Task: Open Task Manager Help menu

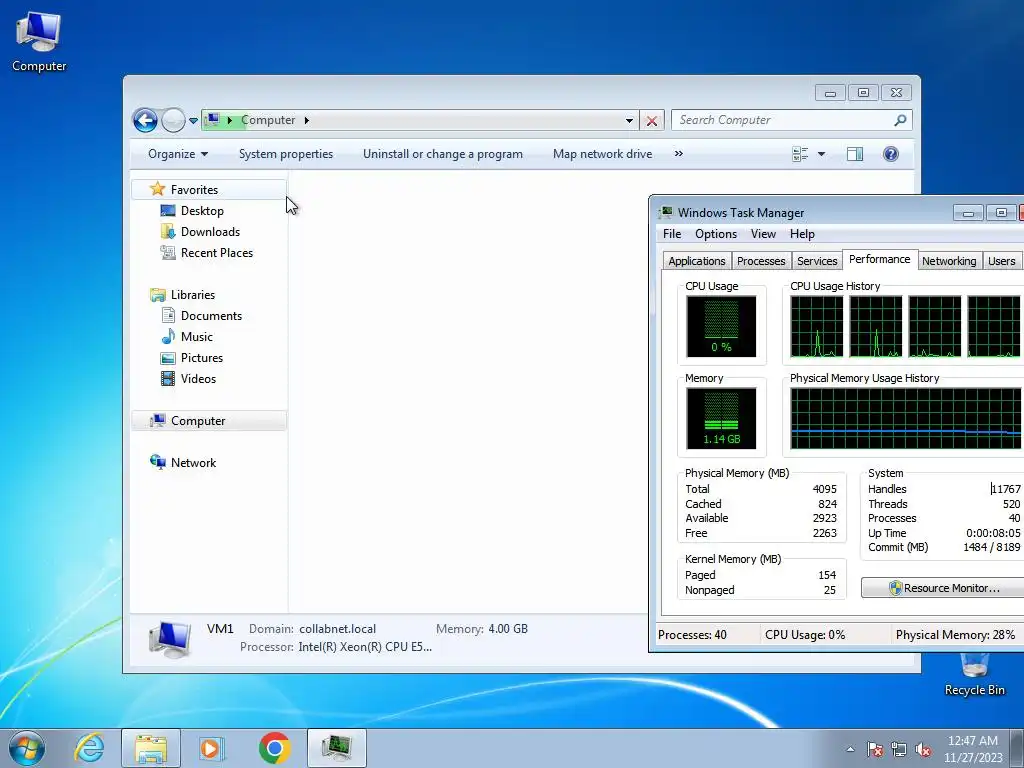Action: 802,234
